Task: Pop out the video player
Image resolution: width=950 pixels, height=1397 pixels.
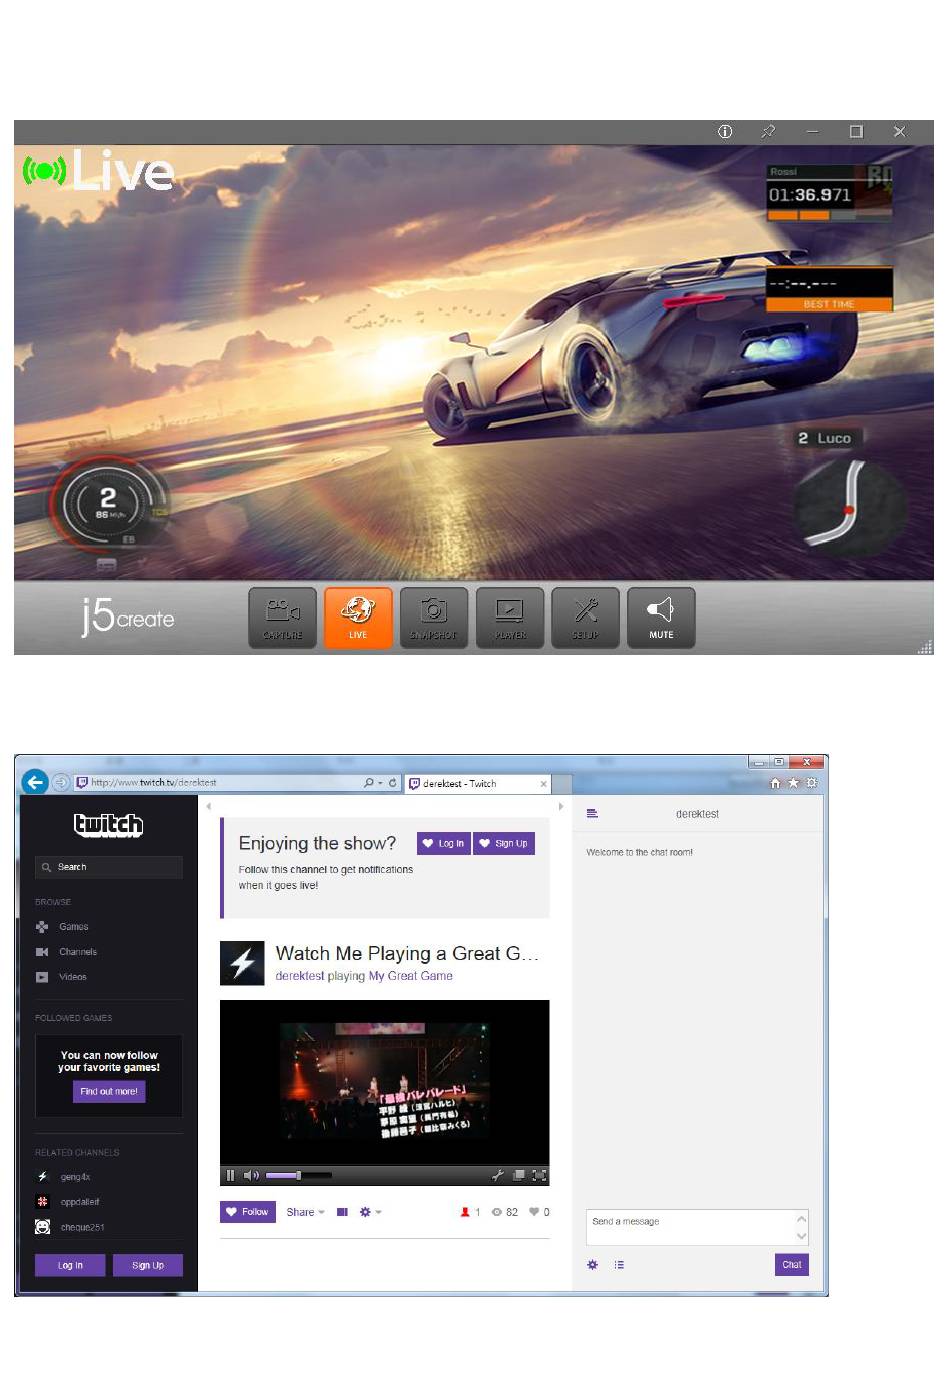Action: click(518, 1175)
